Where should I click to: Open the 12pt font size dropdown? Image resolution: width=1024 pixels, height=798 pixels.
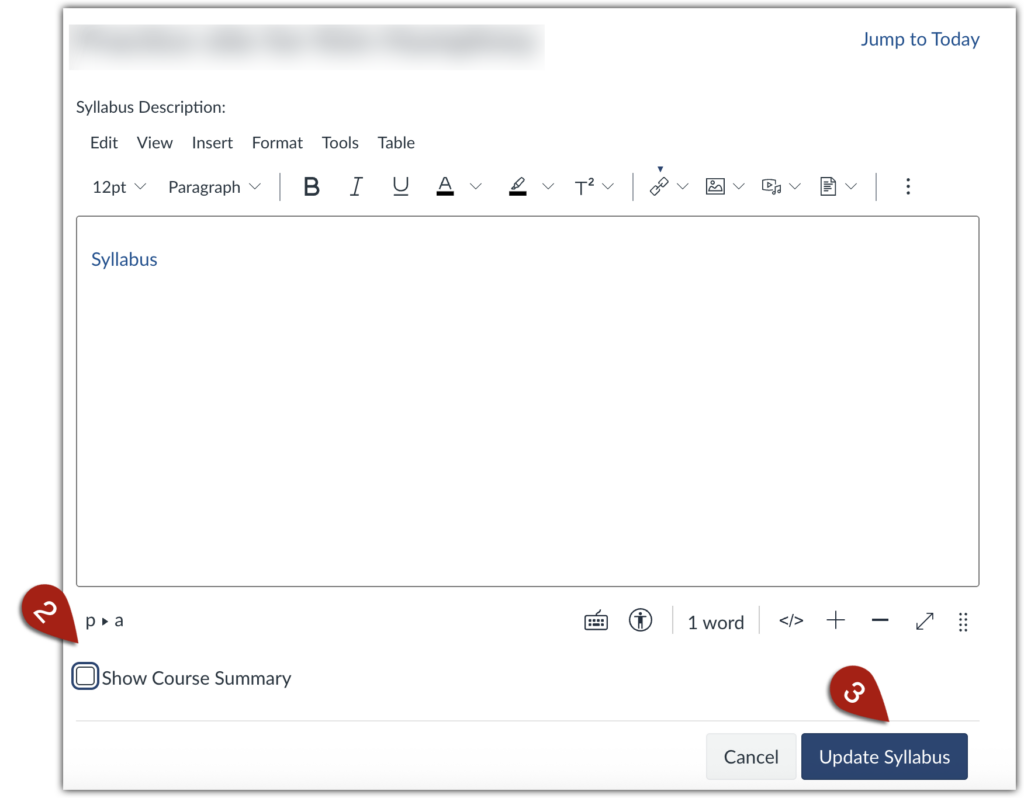coord(119,187)
